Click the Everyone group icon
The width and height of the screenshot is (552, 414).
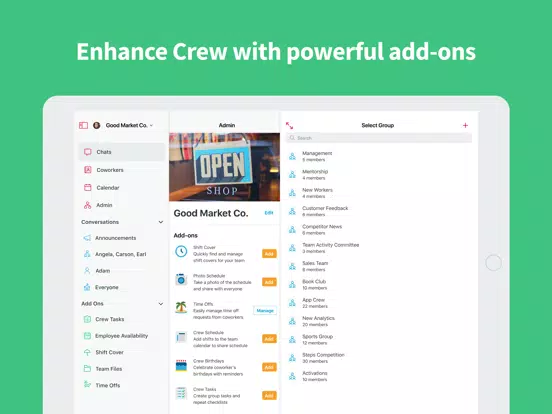click(x=87, y=287)
